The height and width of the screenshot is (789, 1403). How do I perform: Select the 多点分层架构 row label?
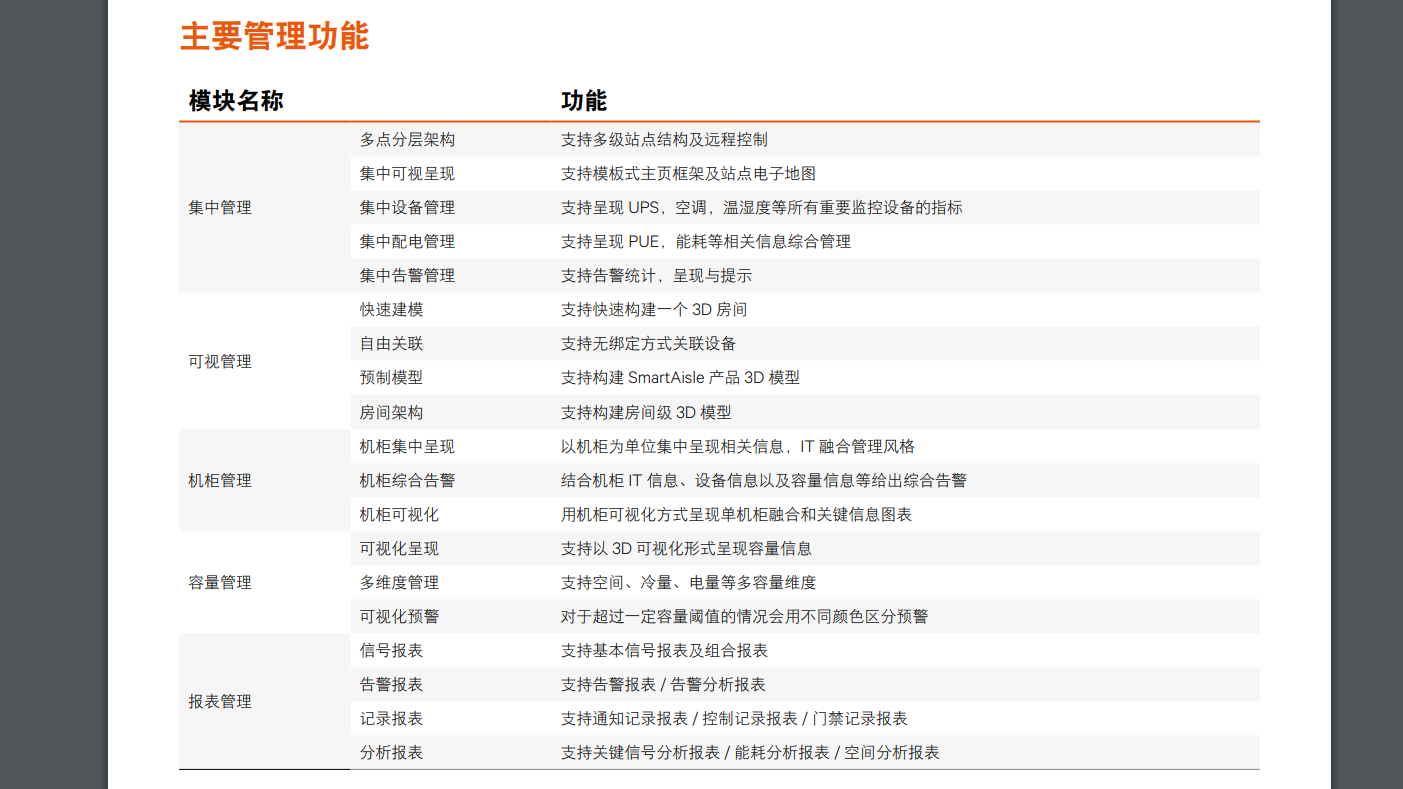click(x=407, y=139)
